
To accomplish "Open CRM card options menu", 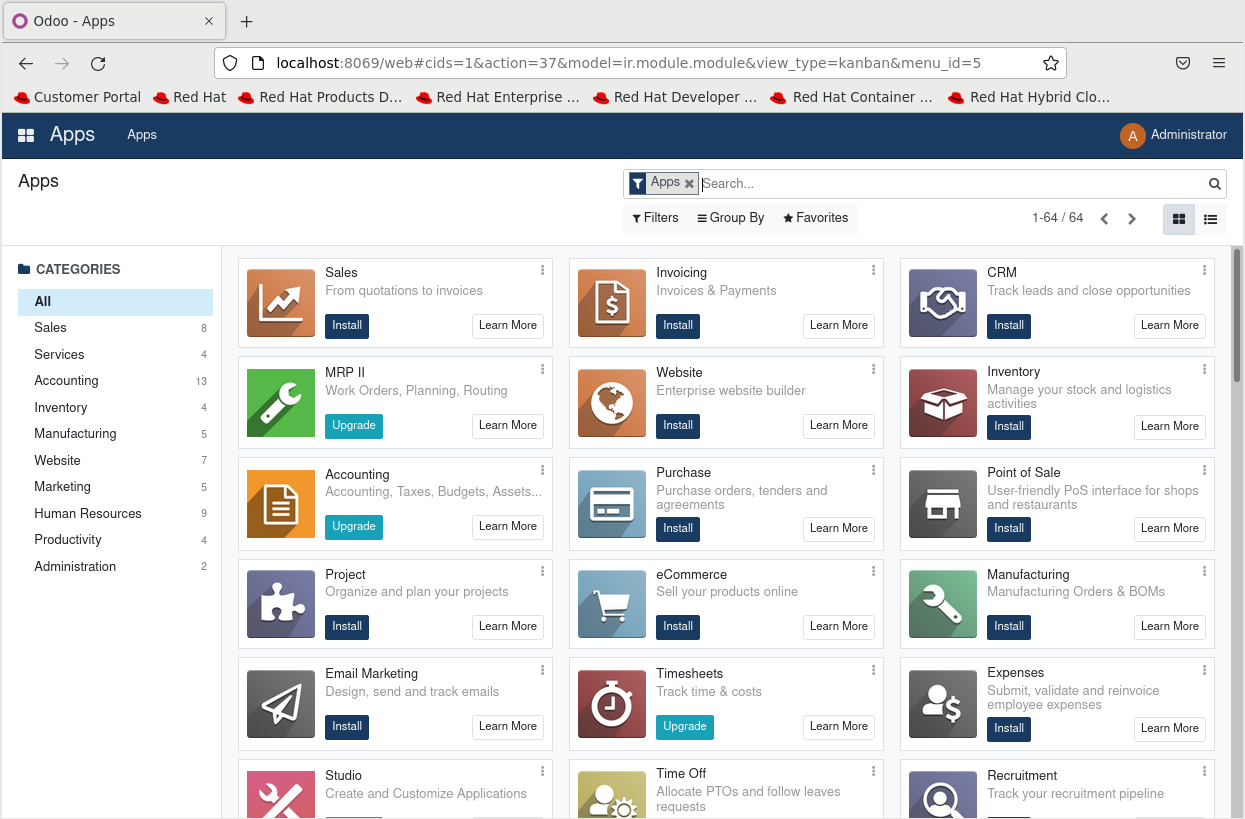I will point(1205,270).
